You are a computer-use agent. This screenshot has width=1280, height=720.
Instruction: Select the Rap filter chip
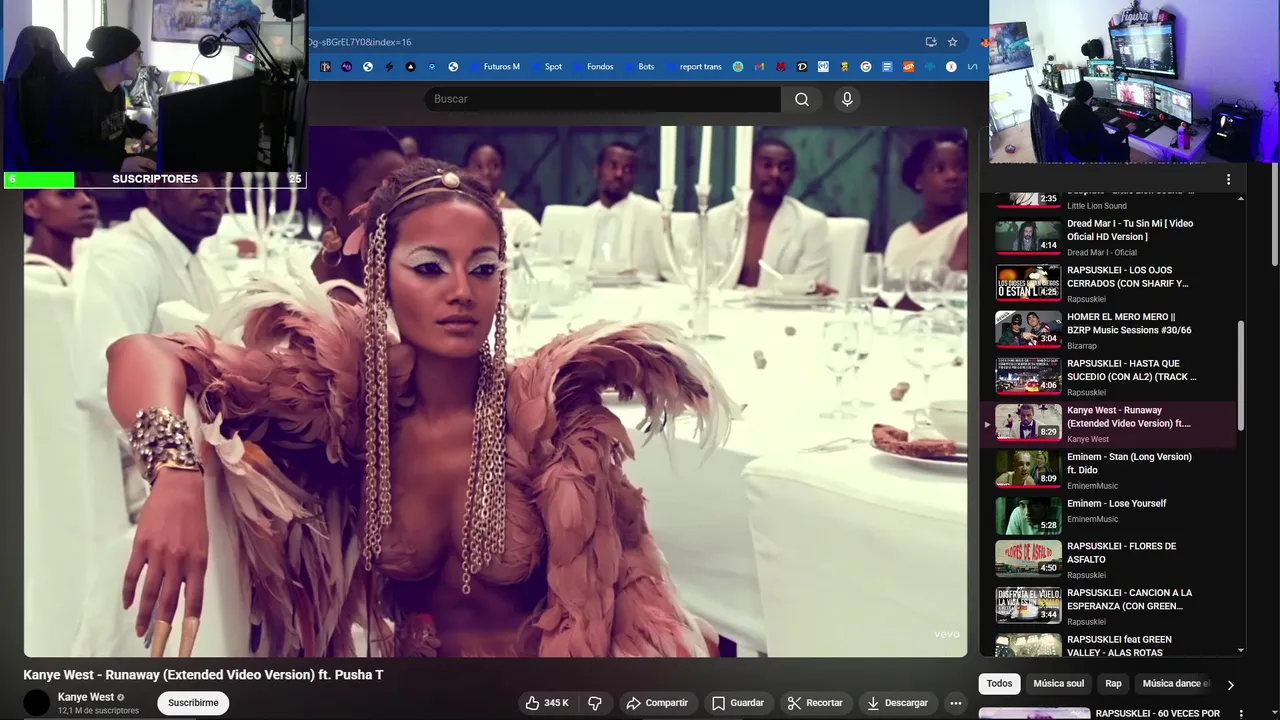[x=1113, y=684]
